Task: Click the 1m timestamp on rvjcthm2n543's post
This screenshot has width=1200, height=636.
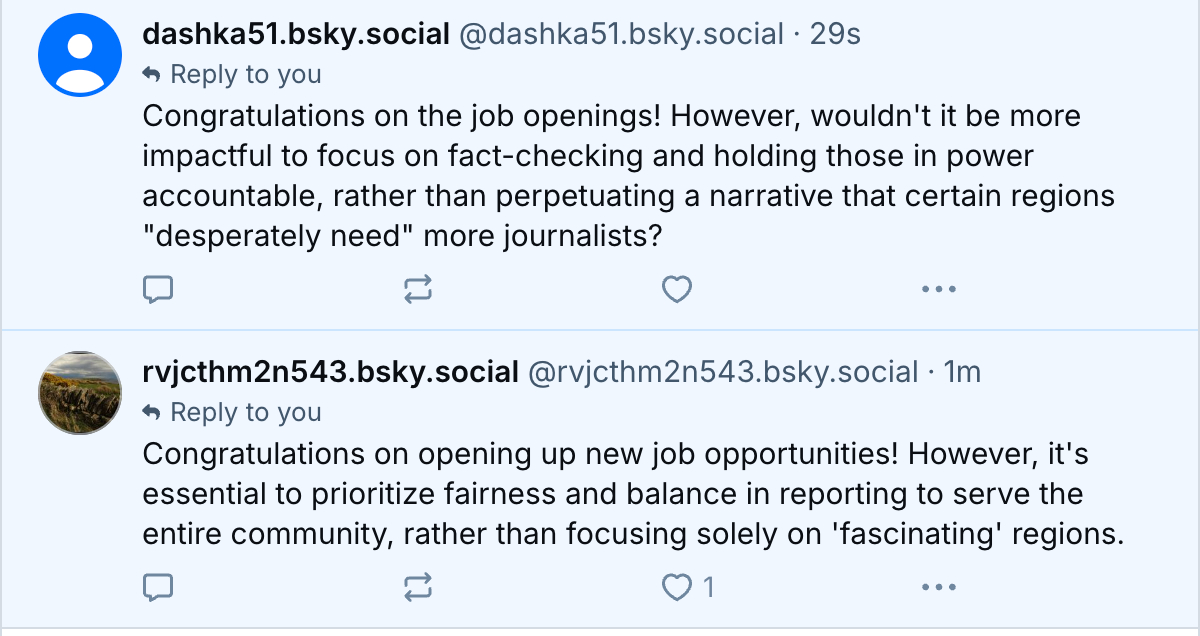Action: [x=963, y=373]
